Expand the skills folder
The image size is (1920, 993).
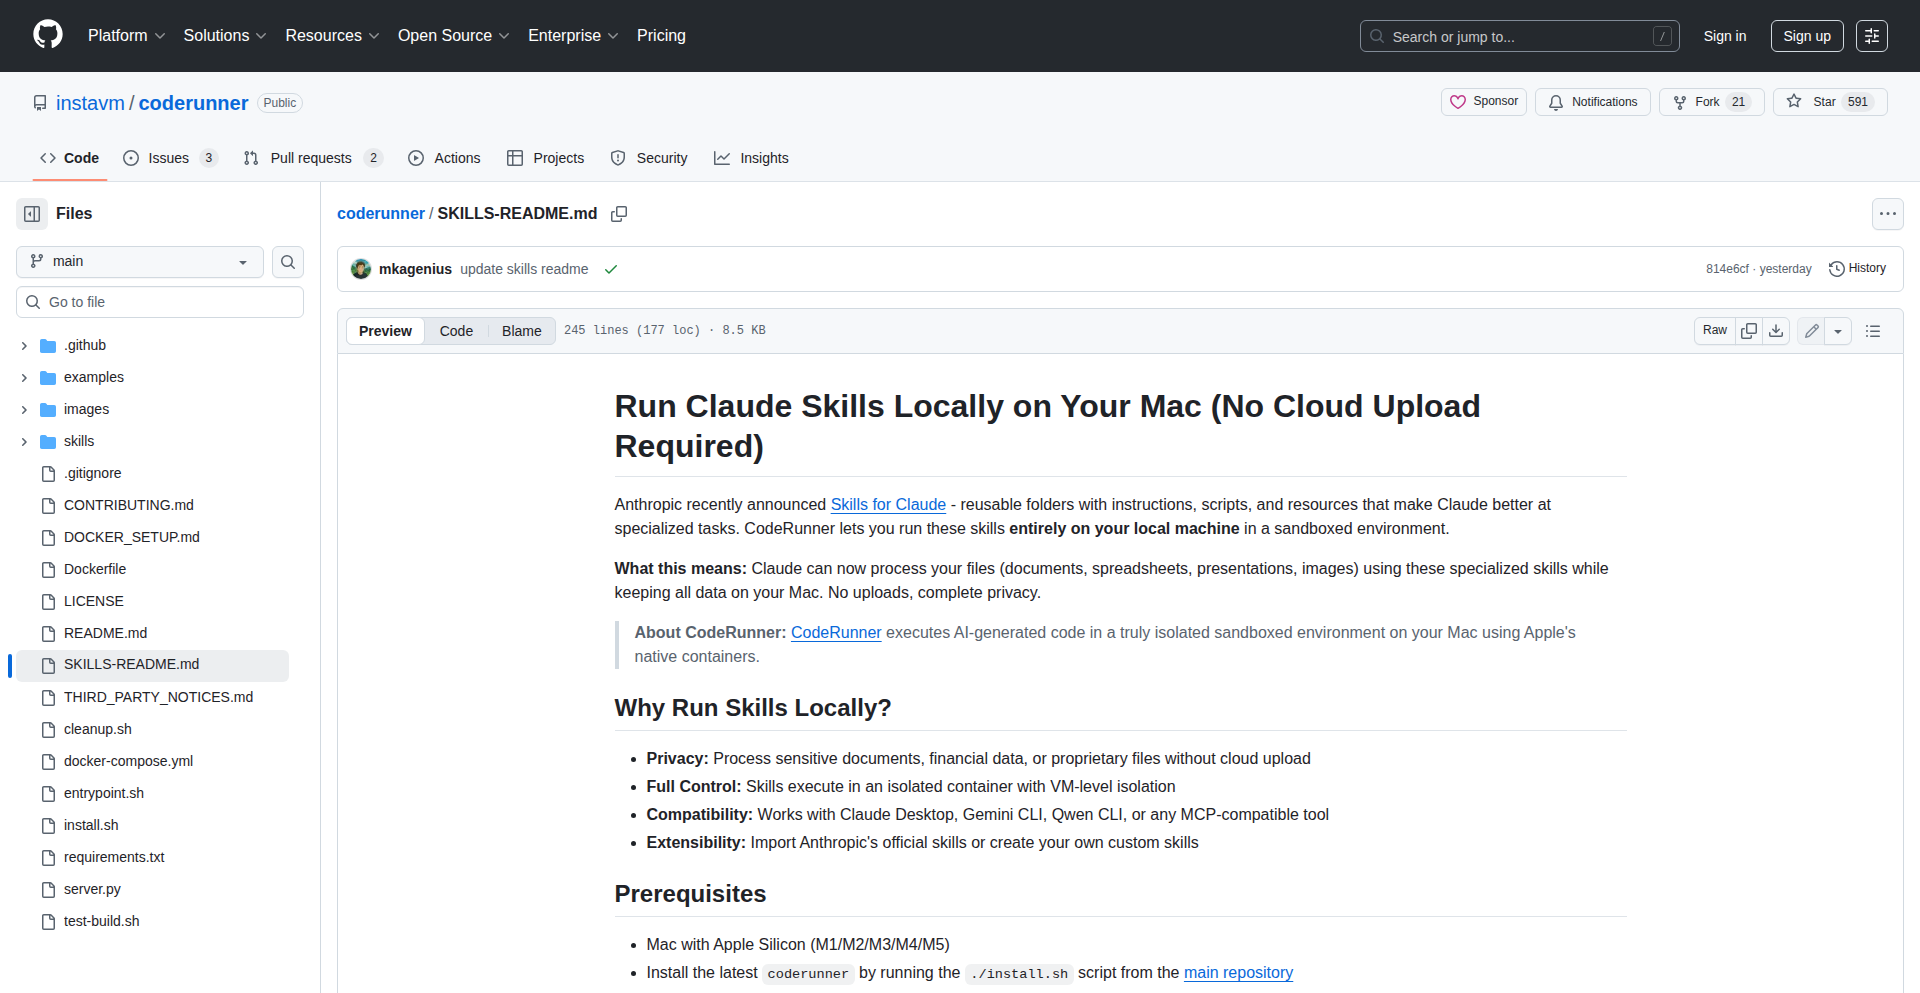pyautogui.click(x=25, y=441)
